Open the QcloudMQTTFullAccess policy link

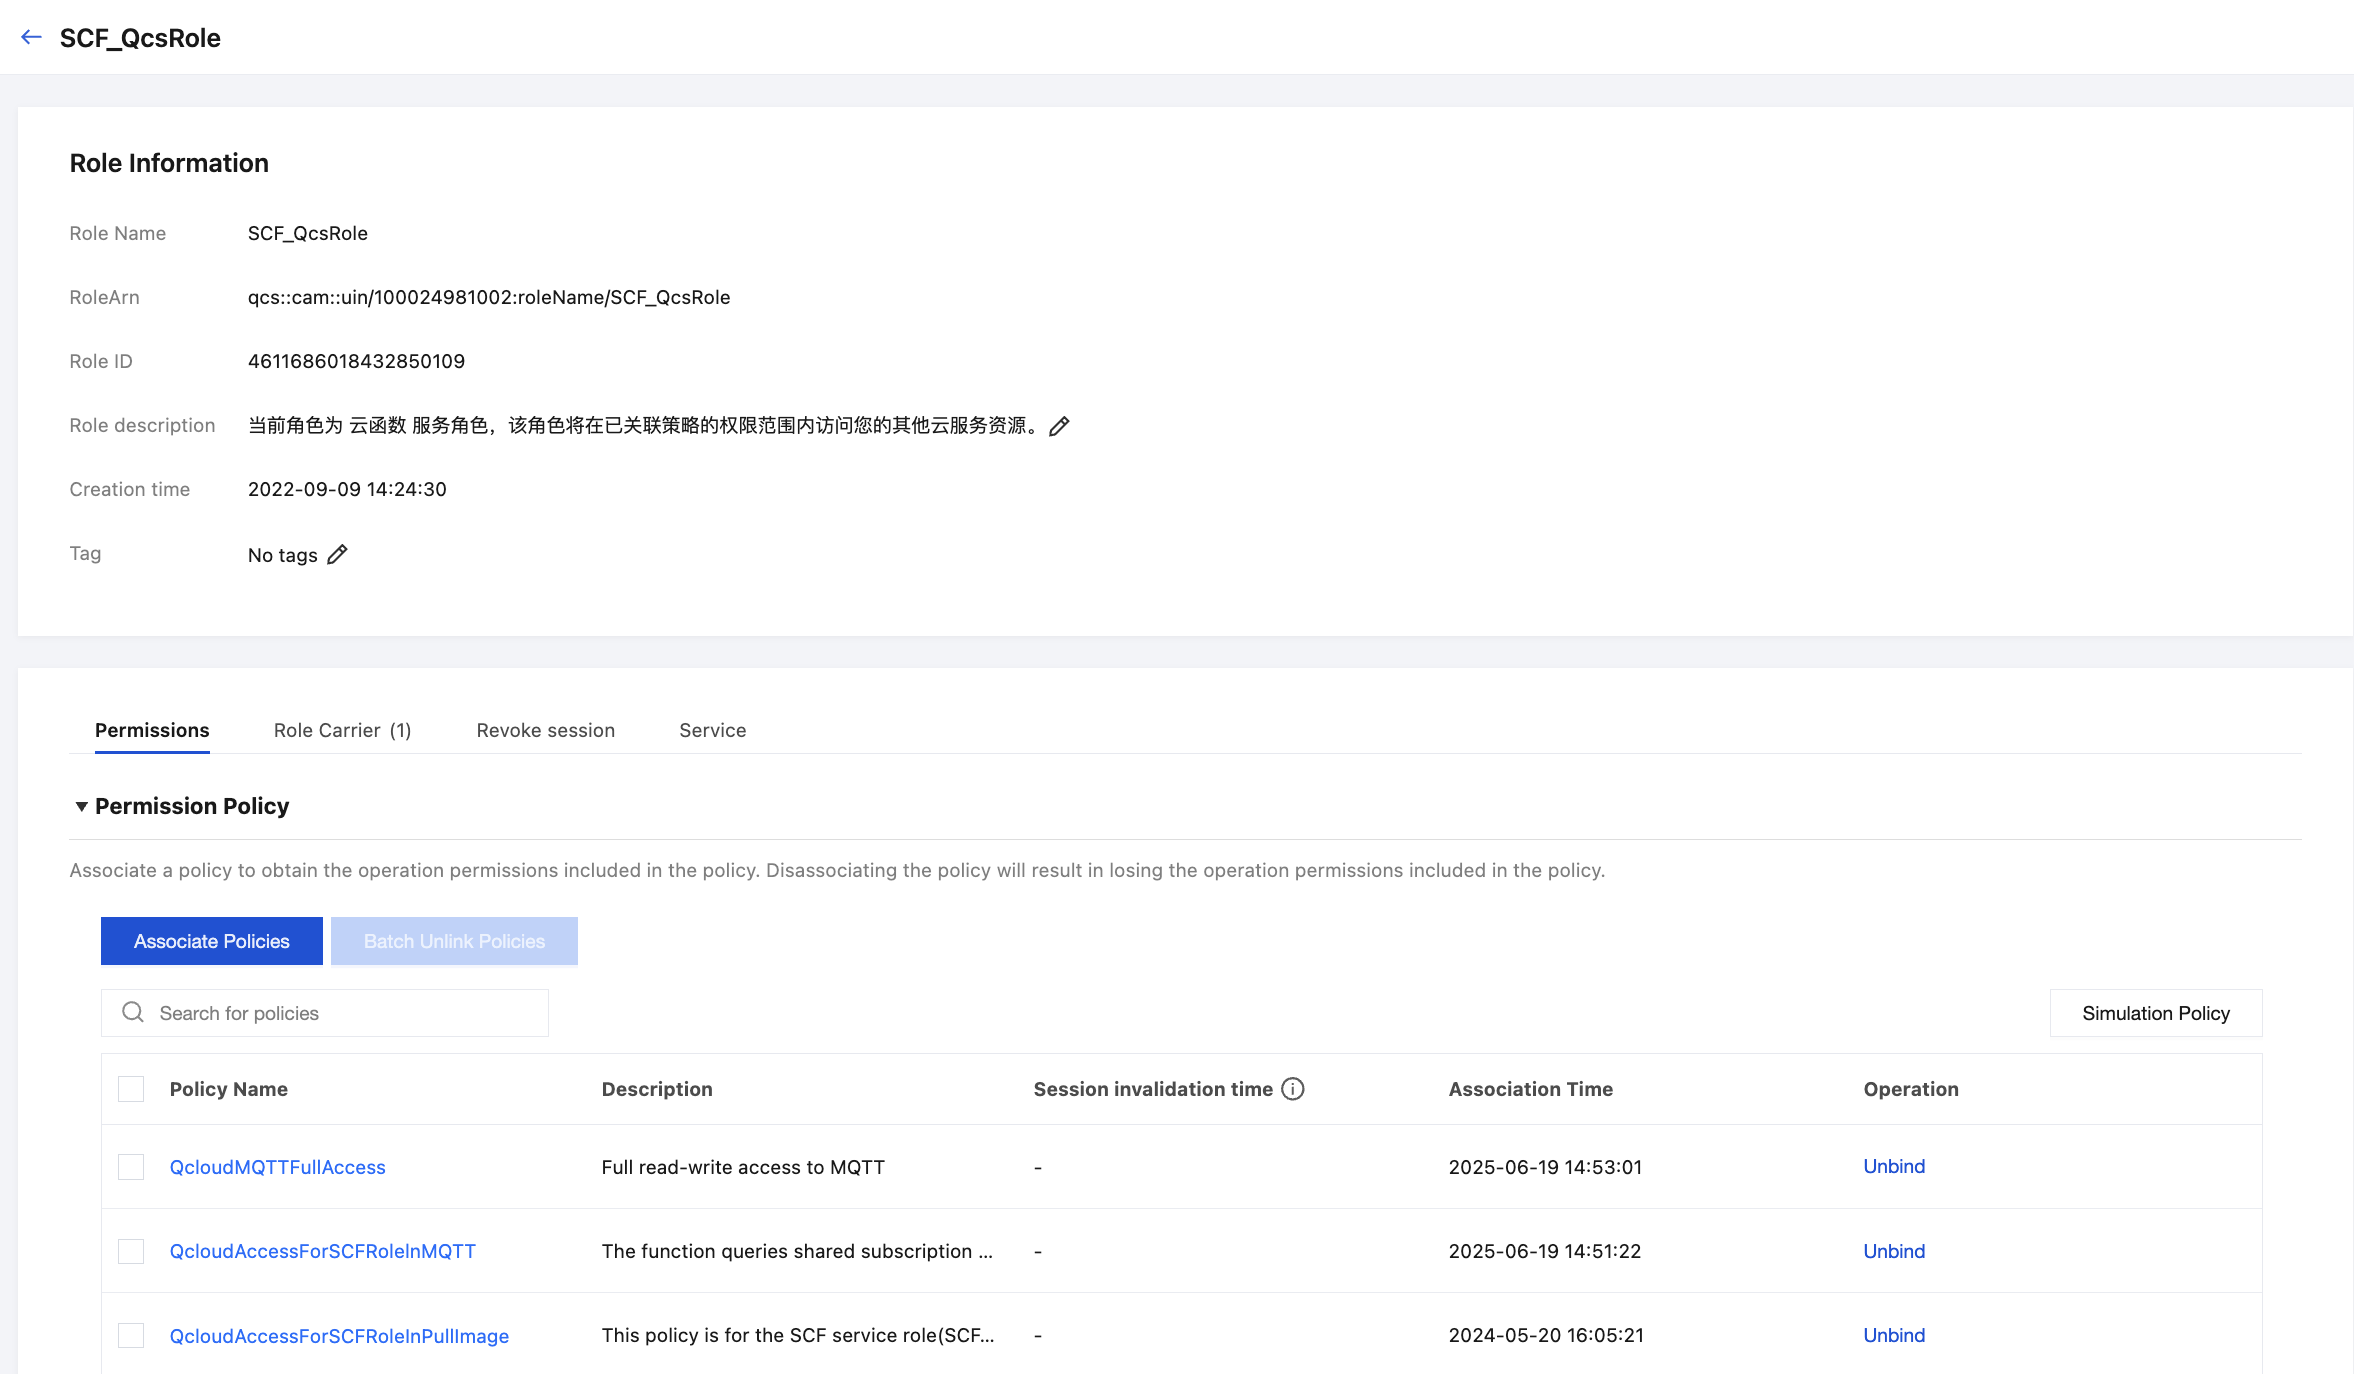coord(277,1167)
